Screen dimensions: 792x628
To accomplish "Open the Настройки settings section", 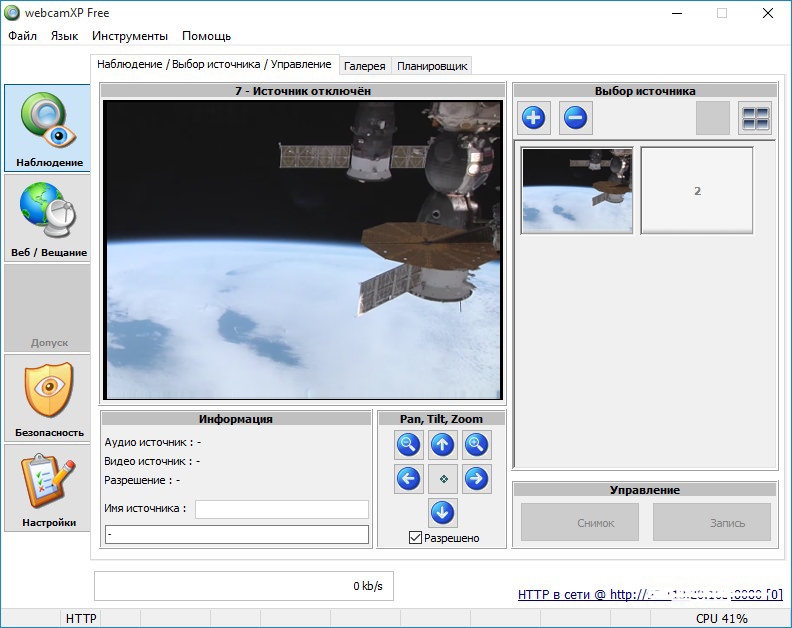I will 47,488.
